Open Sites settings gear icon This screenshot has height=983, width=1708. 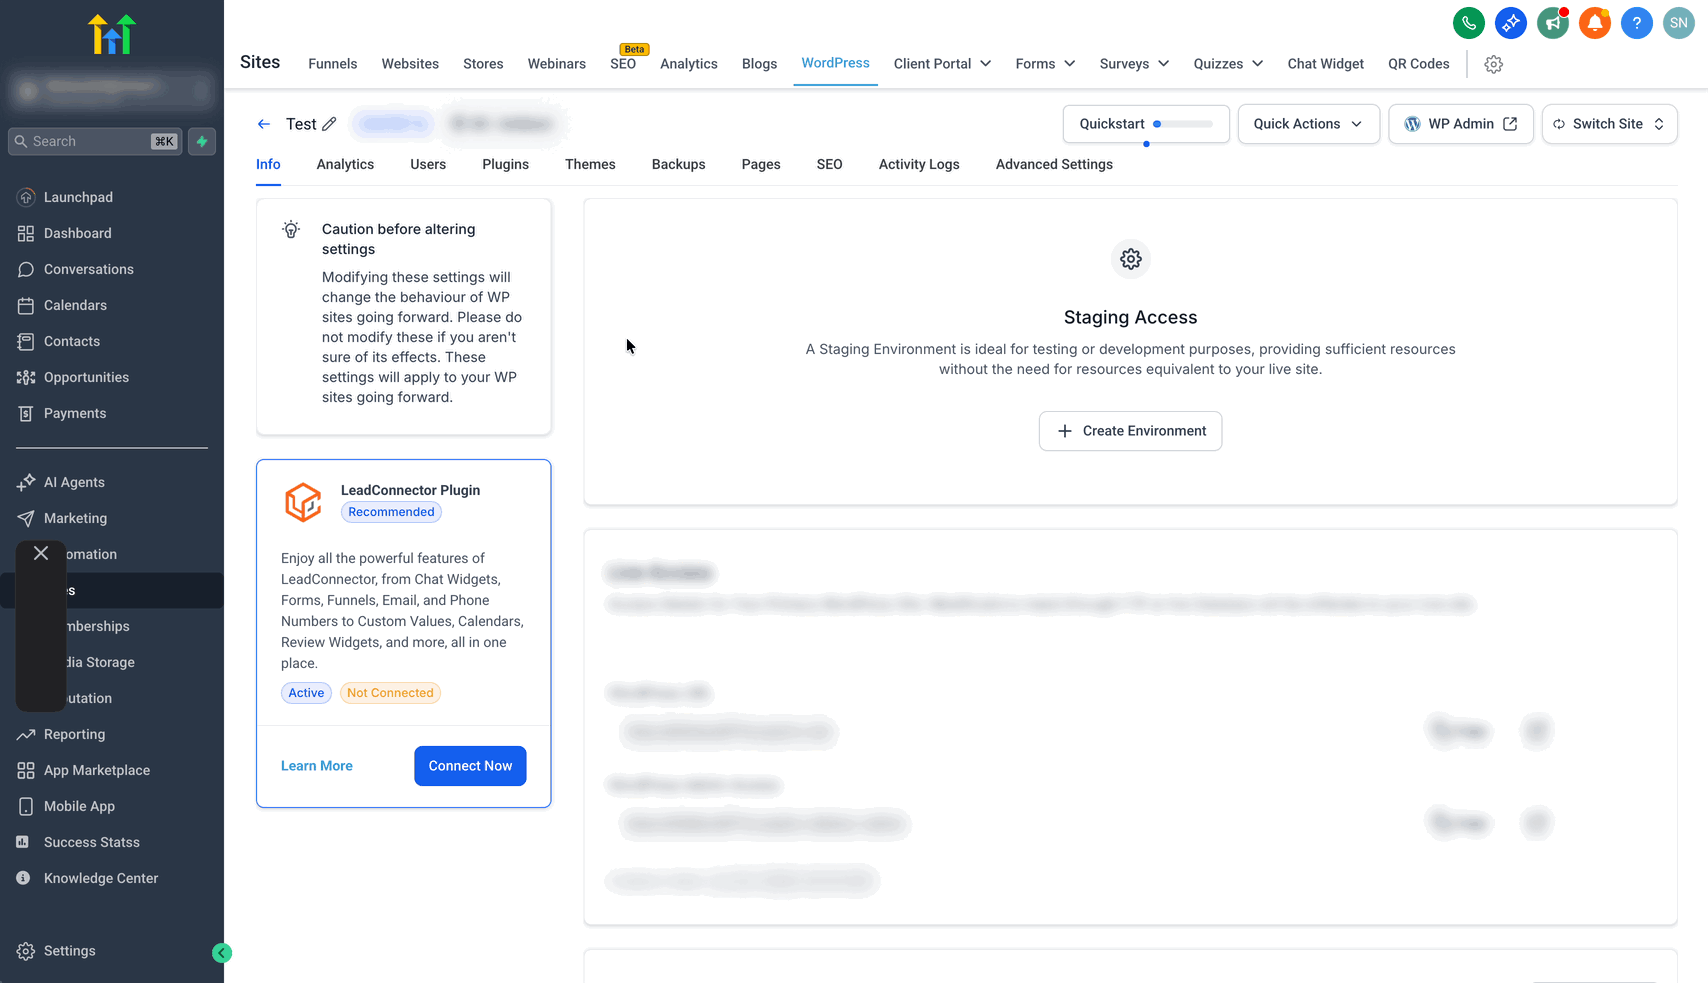click(1493, 64)
